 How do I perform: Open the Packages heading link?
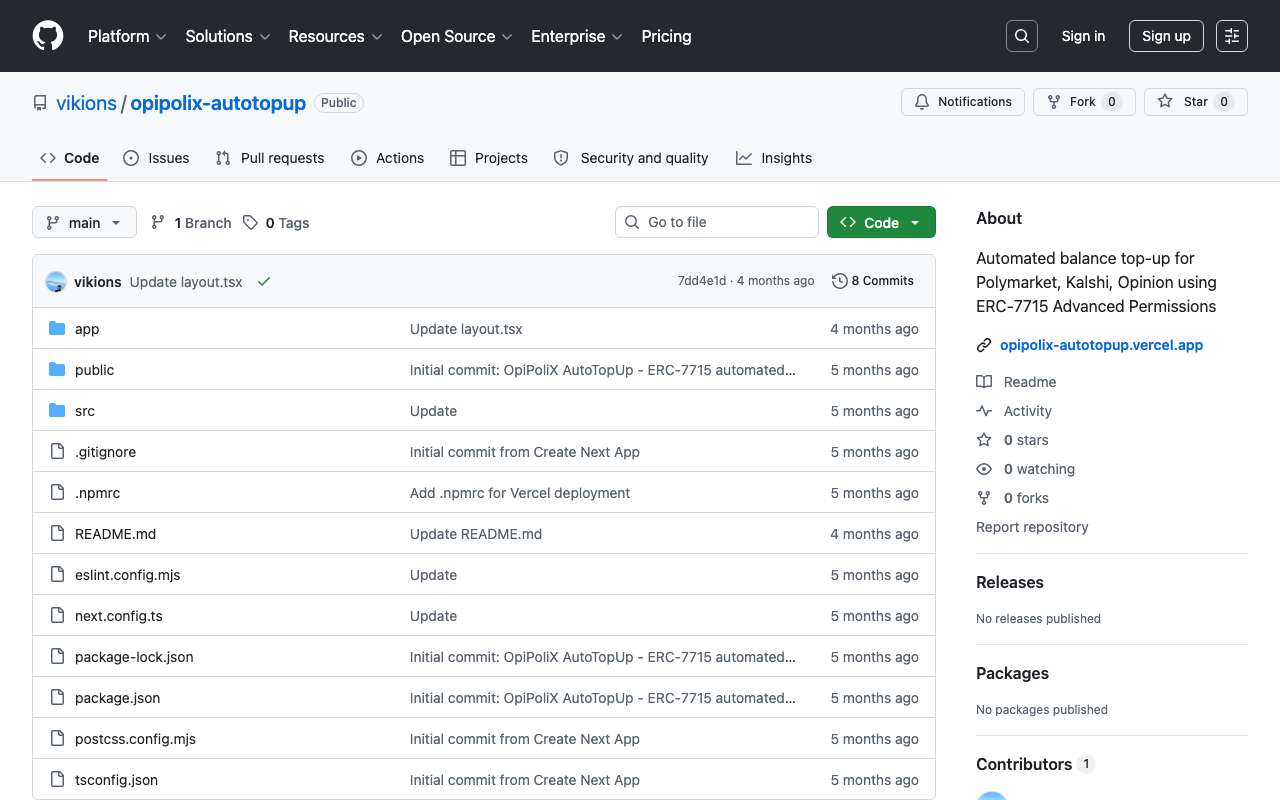tap(1012, 673)
